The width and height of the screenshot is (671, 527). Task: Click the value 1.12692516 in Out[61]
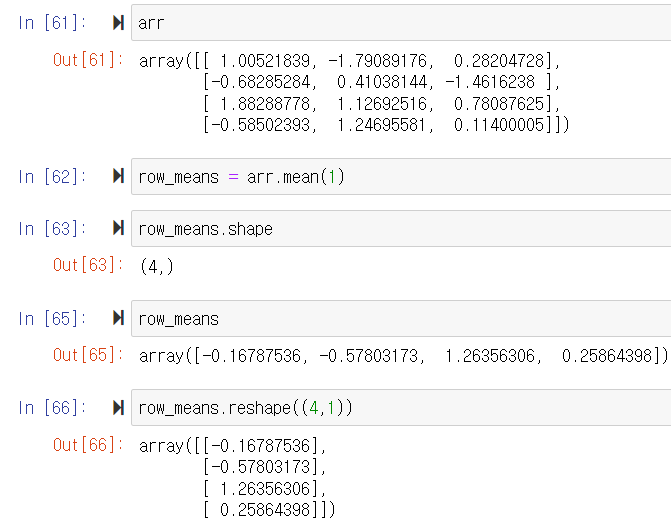(382, 104)
